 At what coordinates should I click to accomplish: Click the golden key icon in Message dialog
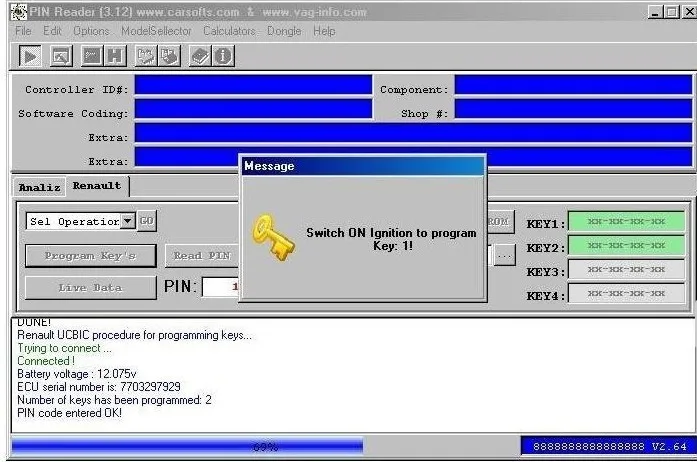click(273, 238)
